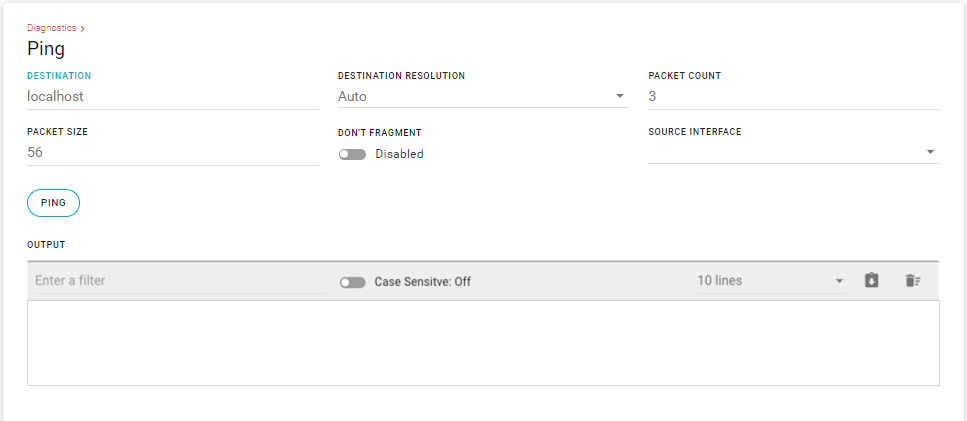Click the Source Interface dropdown arrow
967x421 pixels.
click(x=931, y=152)
